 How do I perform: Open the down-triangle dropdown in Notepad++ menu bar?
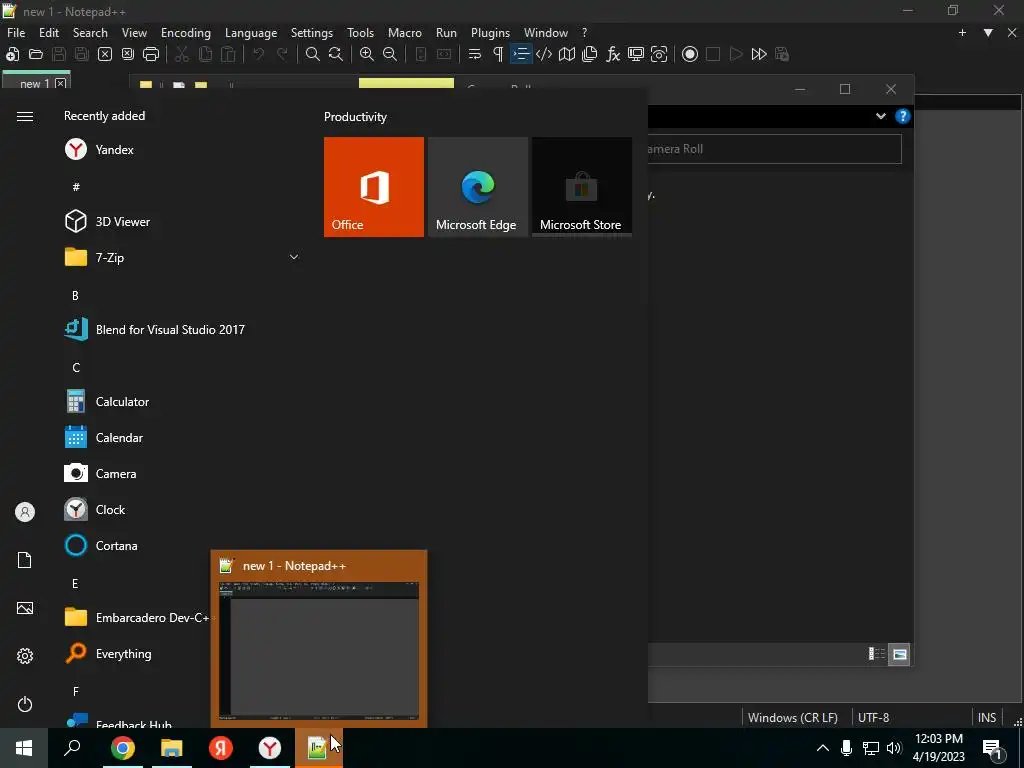[x=988, y=33]
